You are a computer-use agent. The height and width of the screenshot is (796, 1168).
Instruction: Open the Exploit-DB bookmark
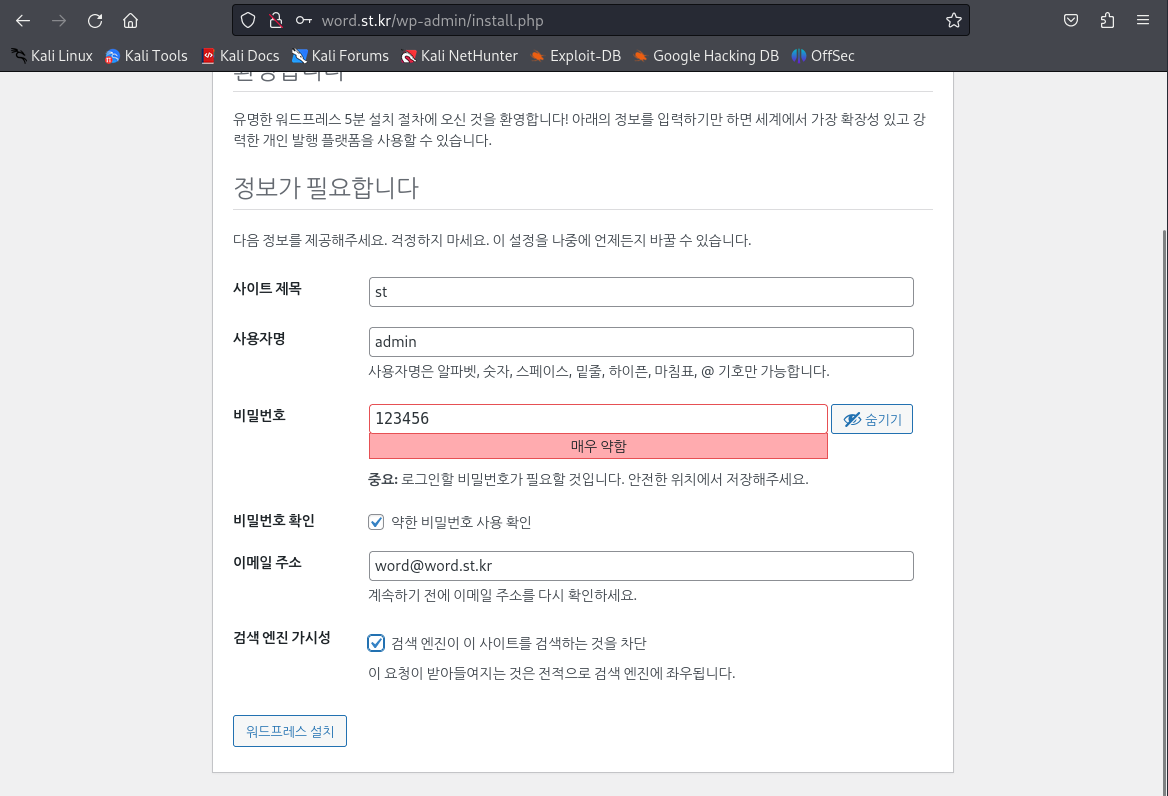[575, 56]
